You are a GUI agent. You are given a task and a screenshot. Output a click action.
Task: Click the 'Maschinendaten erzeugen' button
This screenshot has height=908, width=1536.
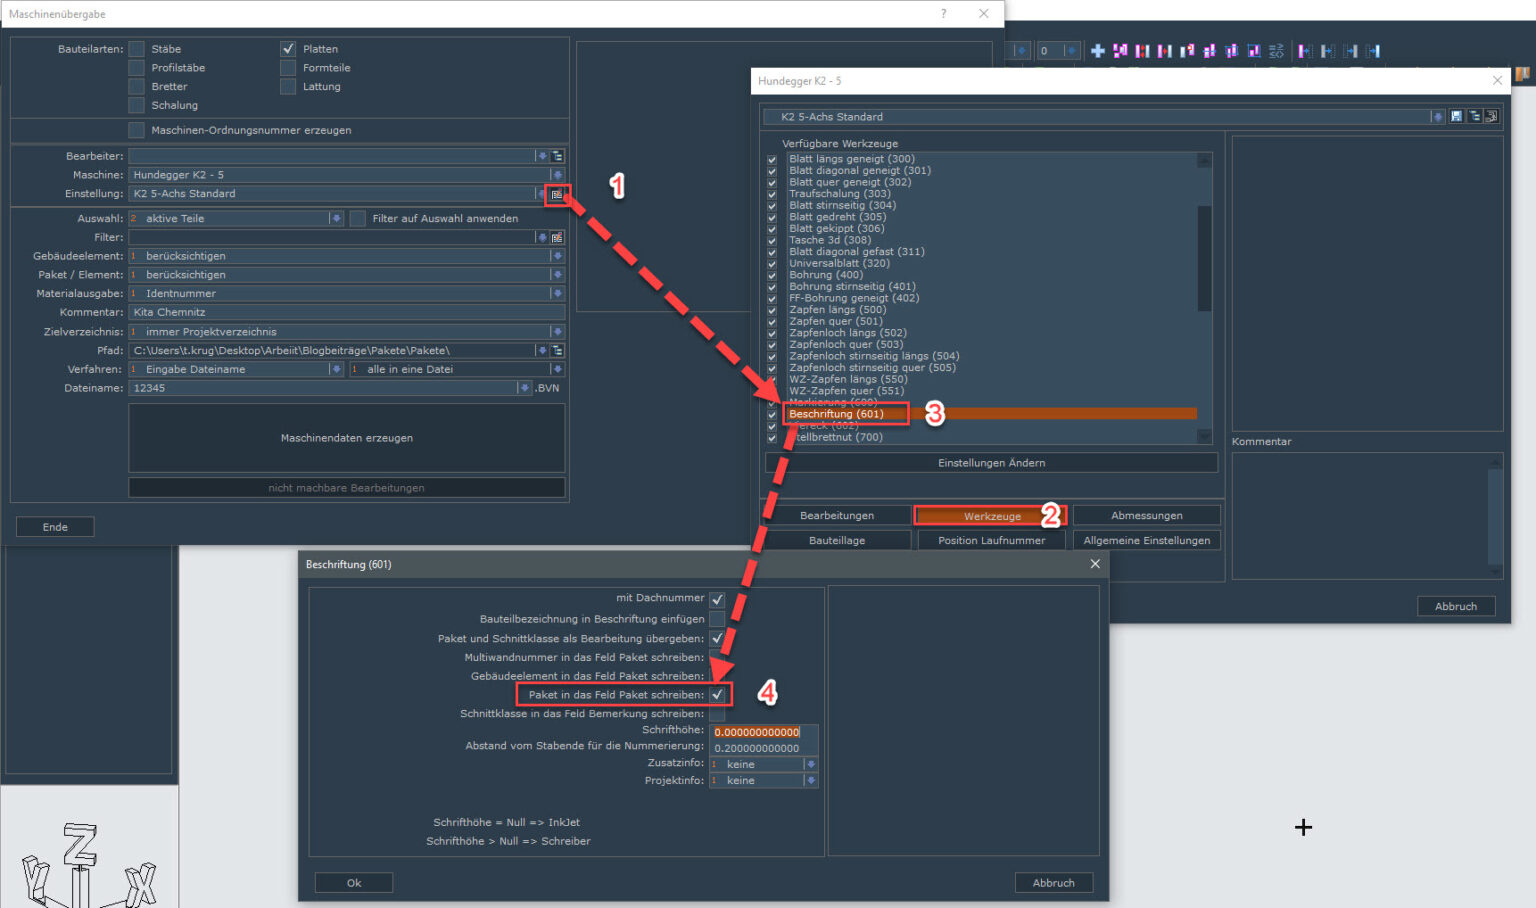coord(346,438)
